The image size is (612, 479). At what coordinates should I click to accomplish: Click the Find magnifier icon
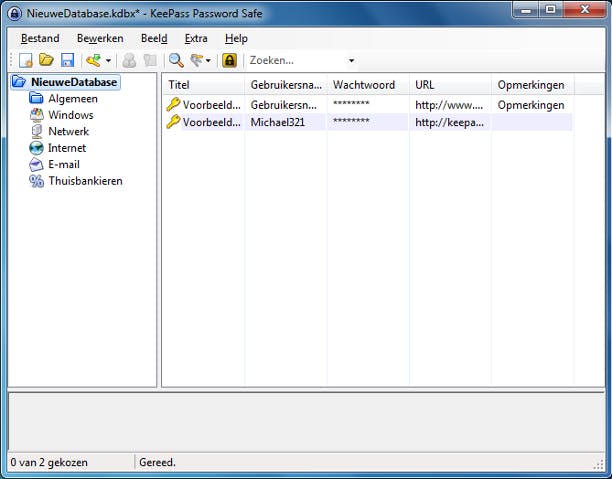point(176,61)
